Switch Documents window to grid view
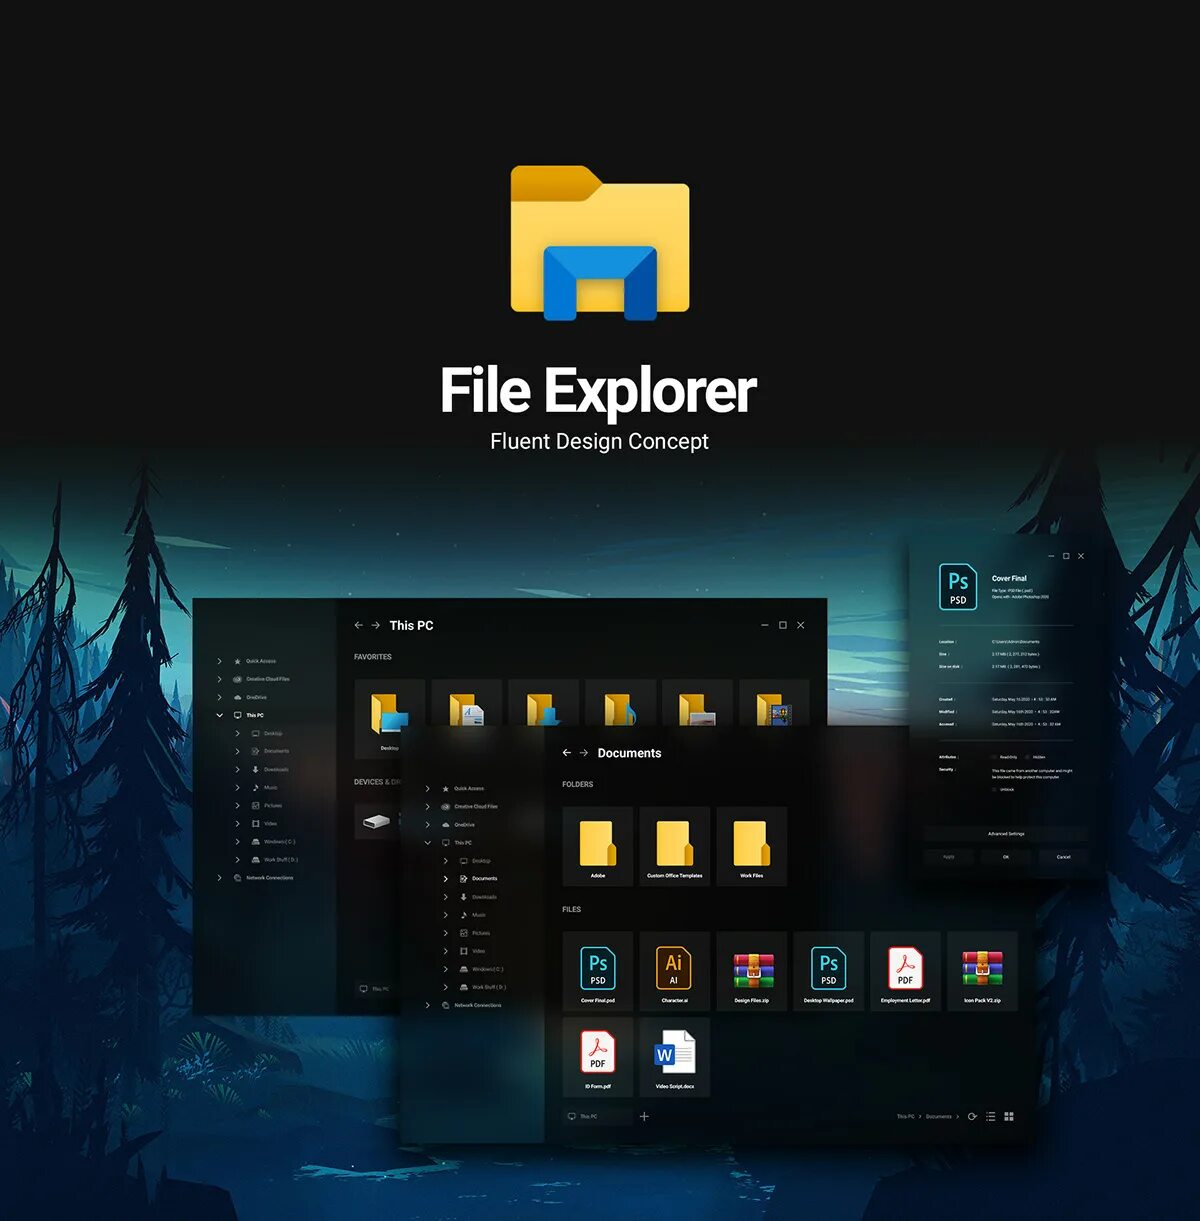Screen dimensions: 1200x1221 [x=1009, y=1116]
